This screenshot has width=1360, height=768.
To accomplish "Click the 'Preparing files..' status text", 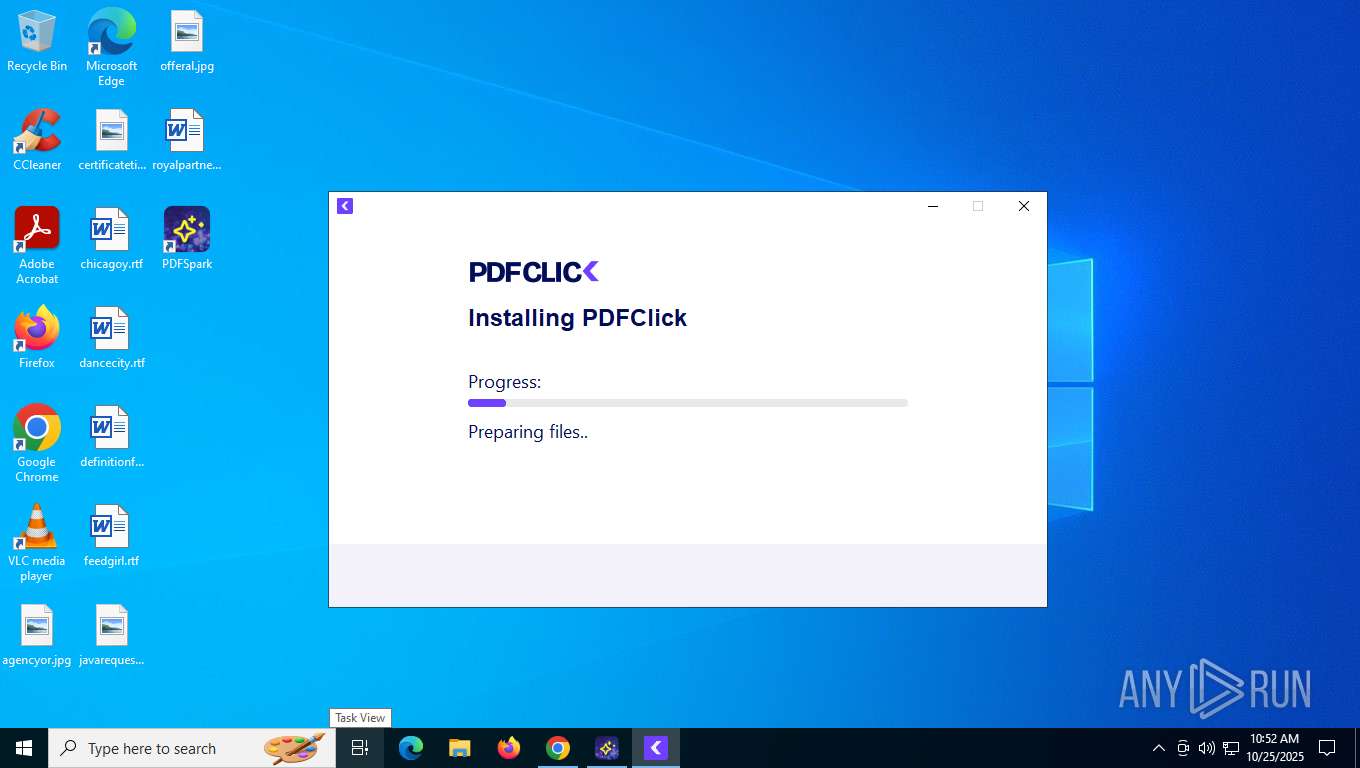I will click(x=528, y=433).
